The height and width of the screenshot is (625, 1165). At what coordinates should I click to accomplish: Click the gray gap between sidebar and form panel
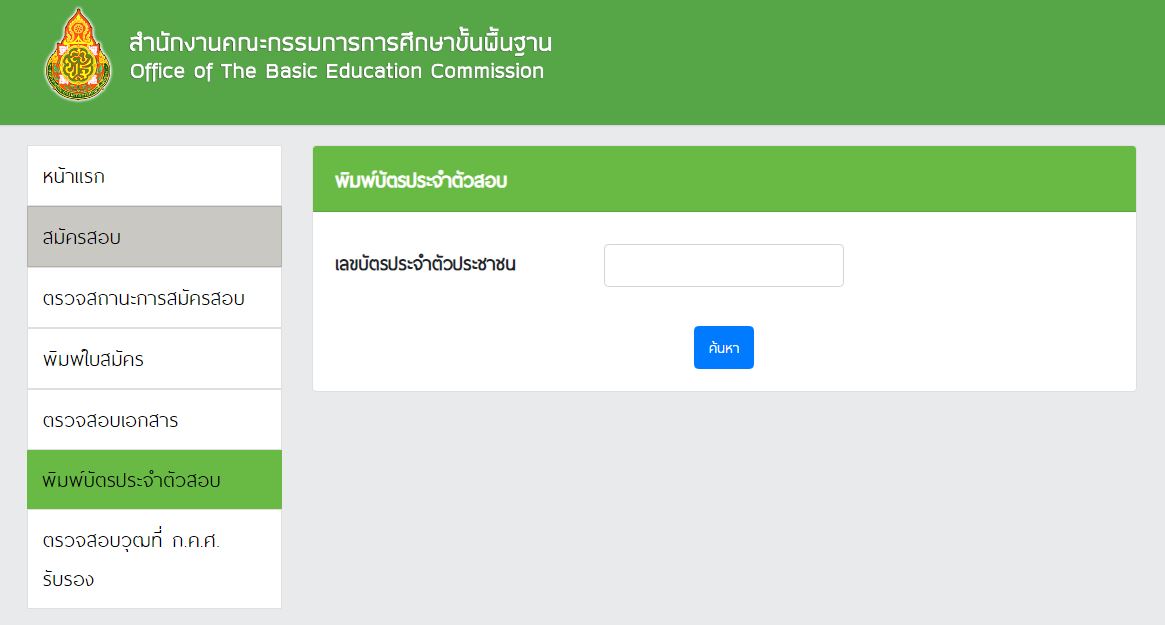click(297, 372)
